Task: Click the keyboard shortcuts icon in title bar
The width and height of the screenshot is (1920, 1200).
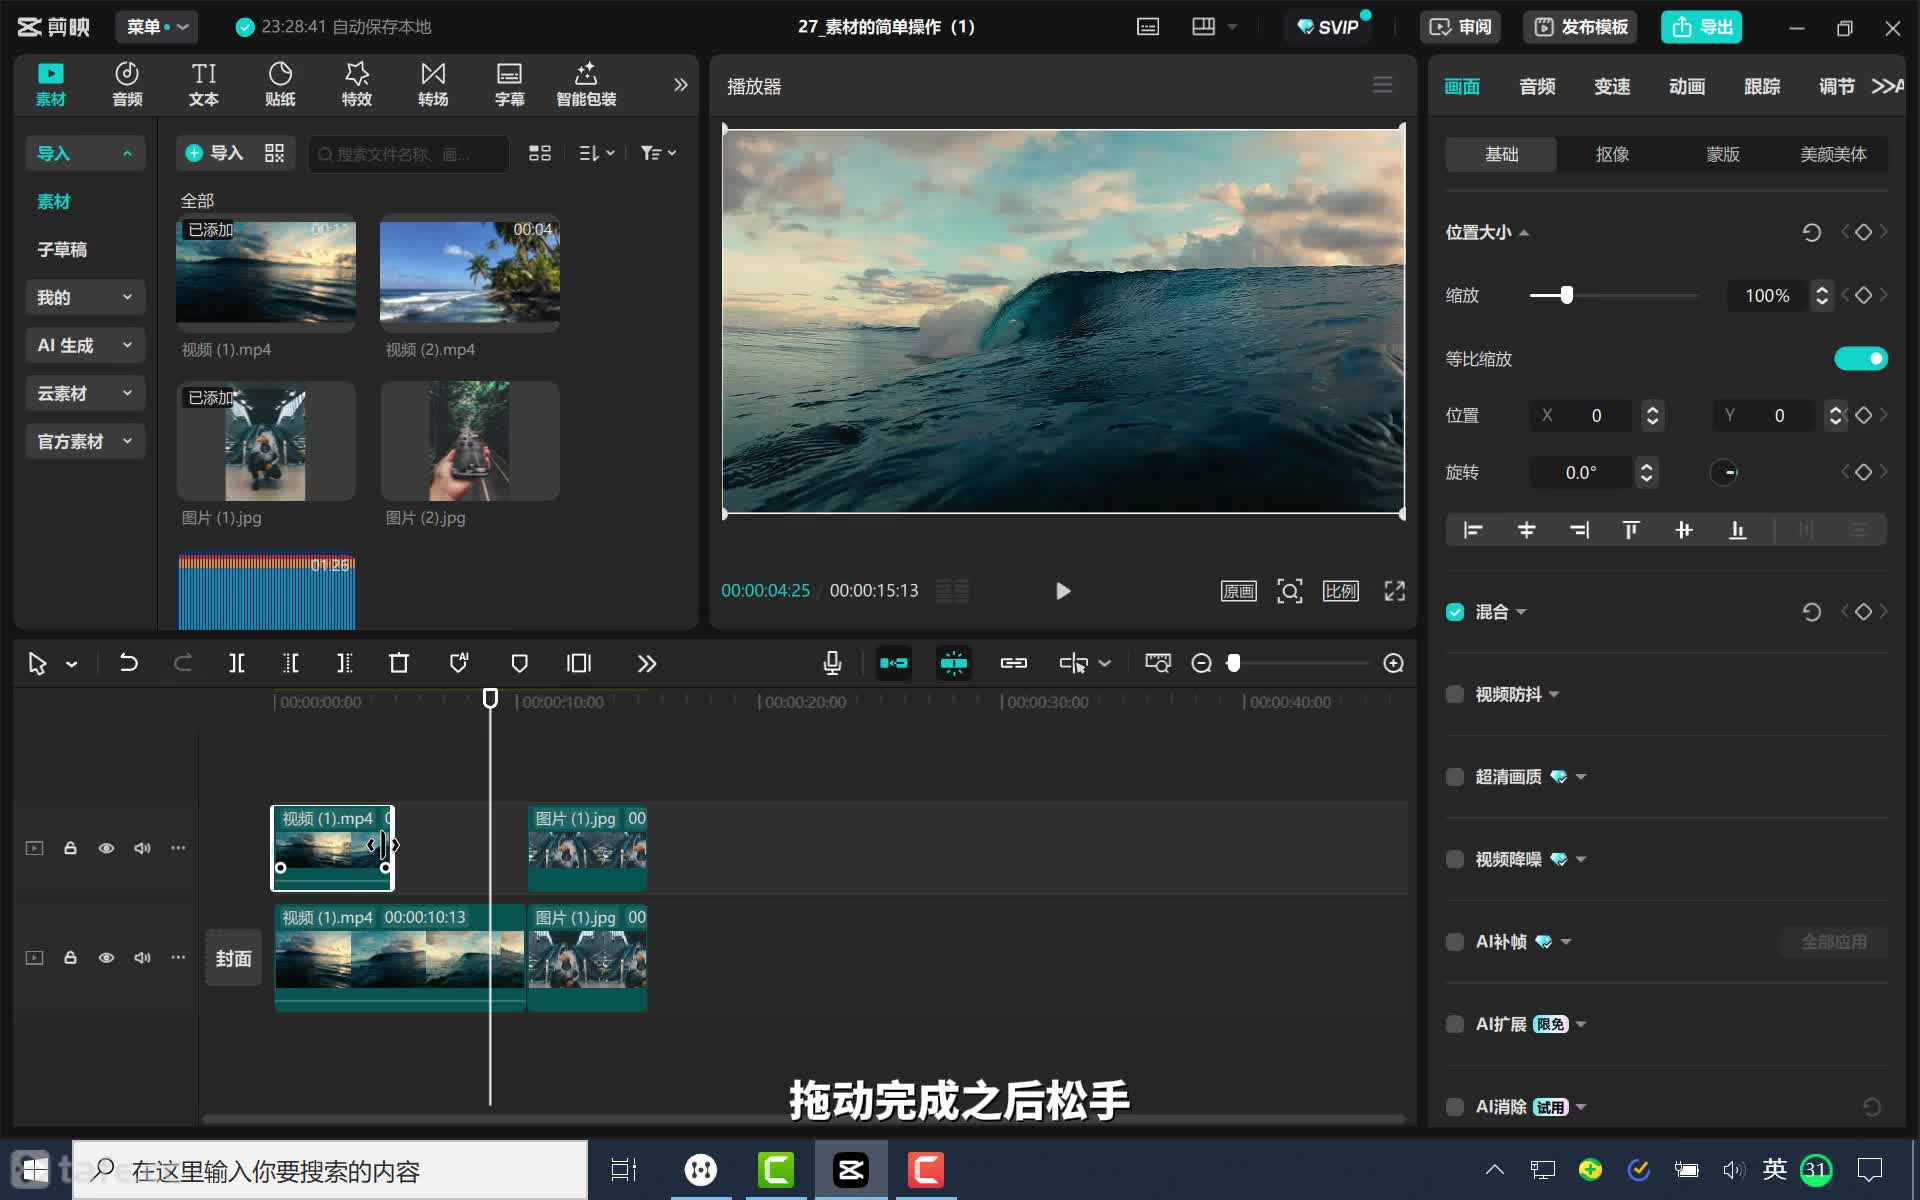Action: pyautogui.click(x=1148, y=27)
